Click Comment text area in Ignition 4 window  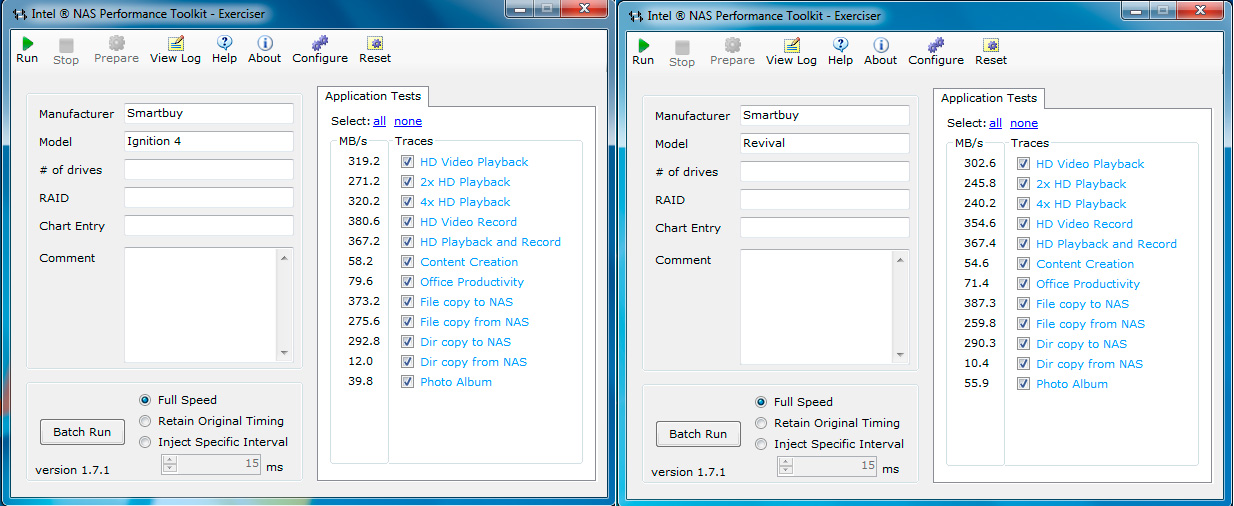pos(200,305)
